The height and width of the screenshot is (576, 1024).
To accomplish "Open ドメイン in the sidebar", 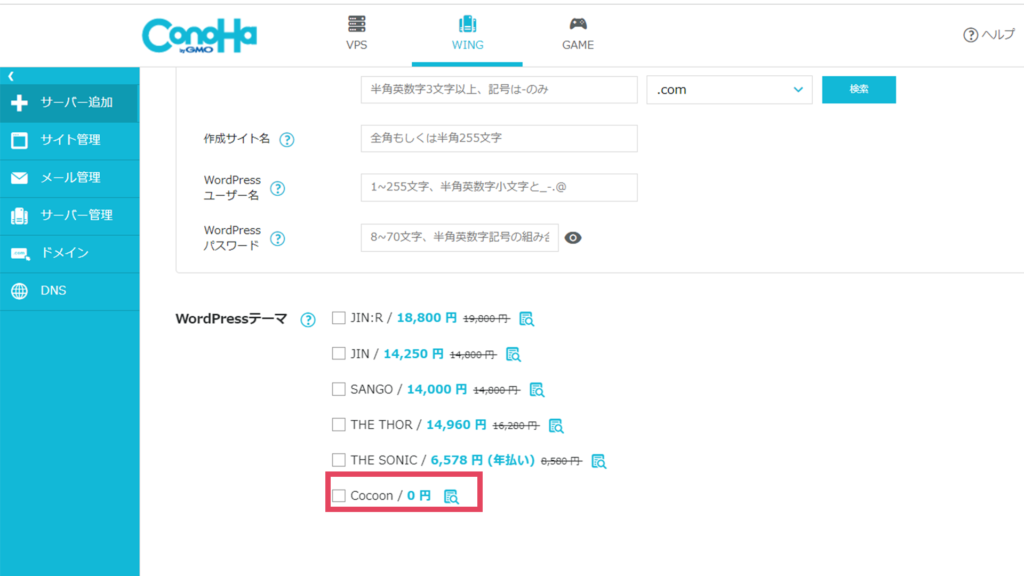I will (x=69, y=253).
